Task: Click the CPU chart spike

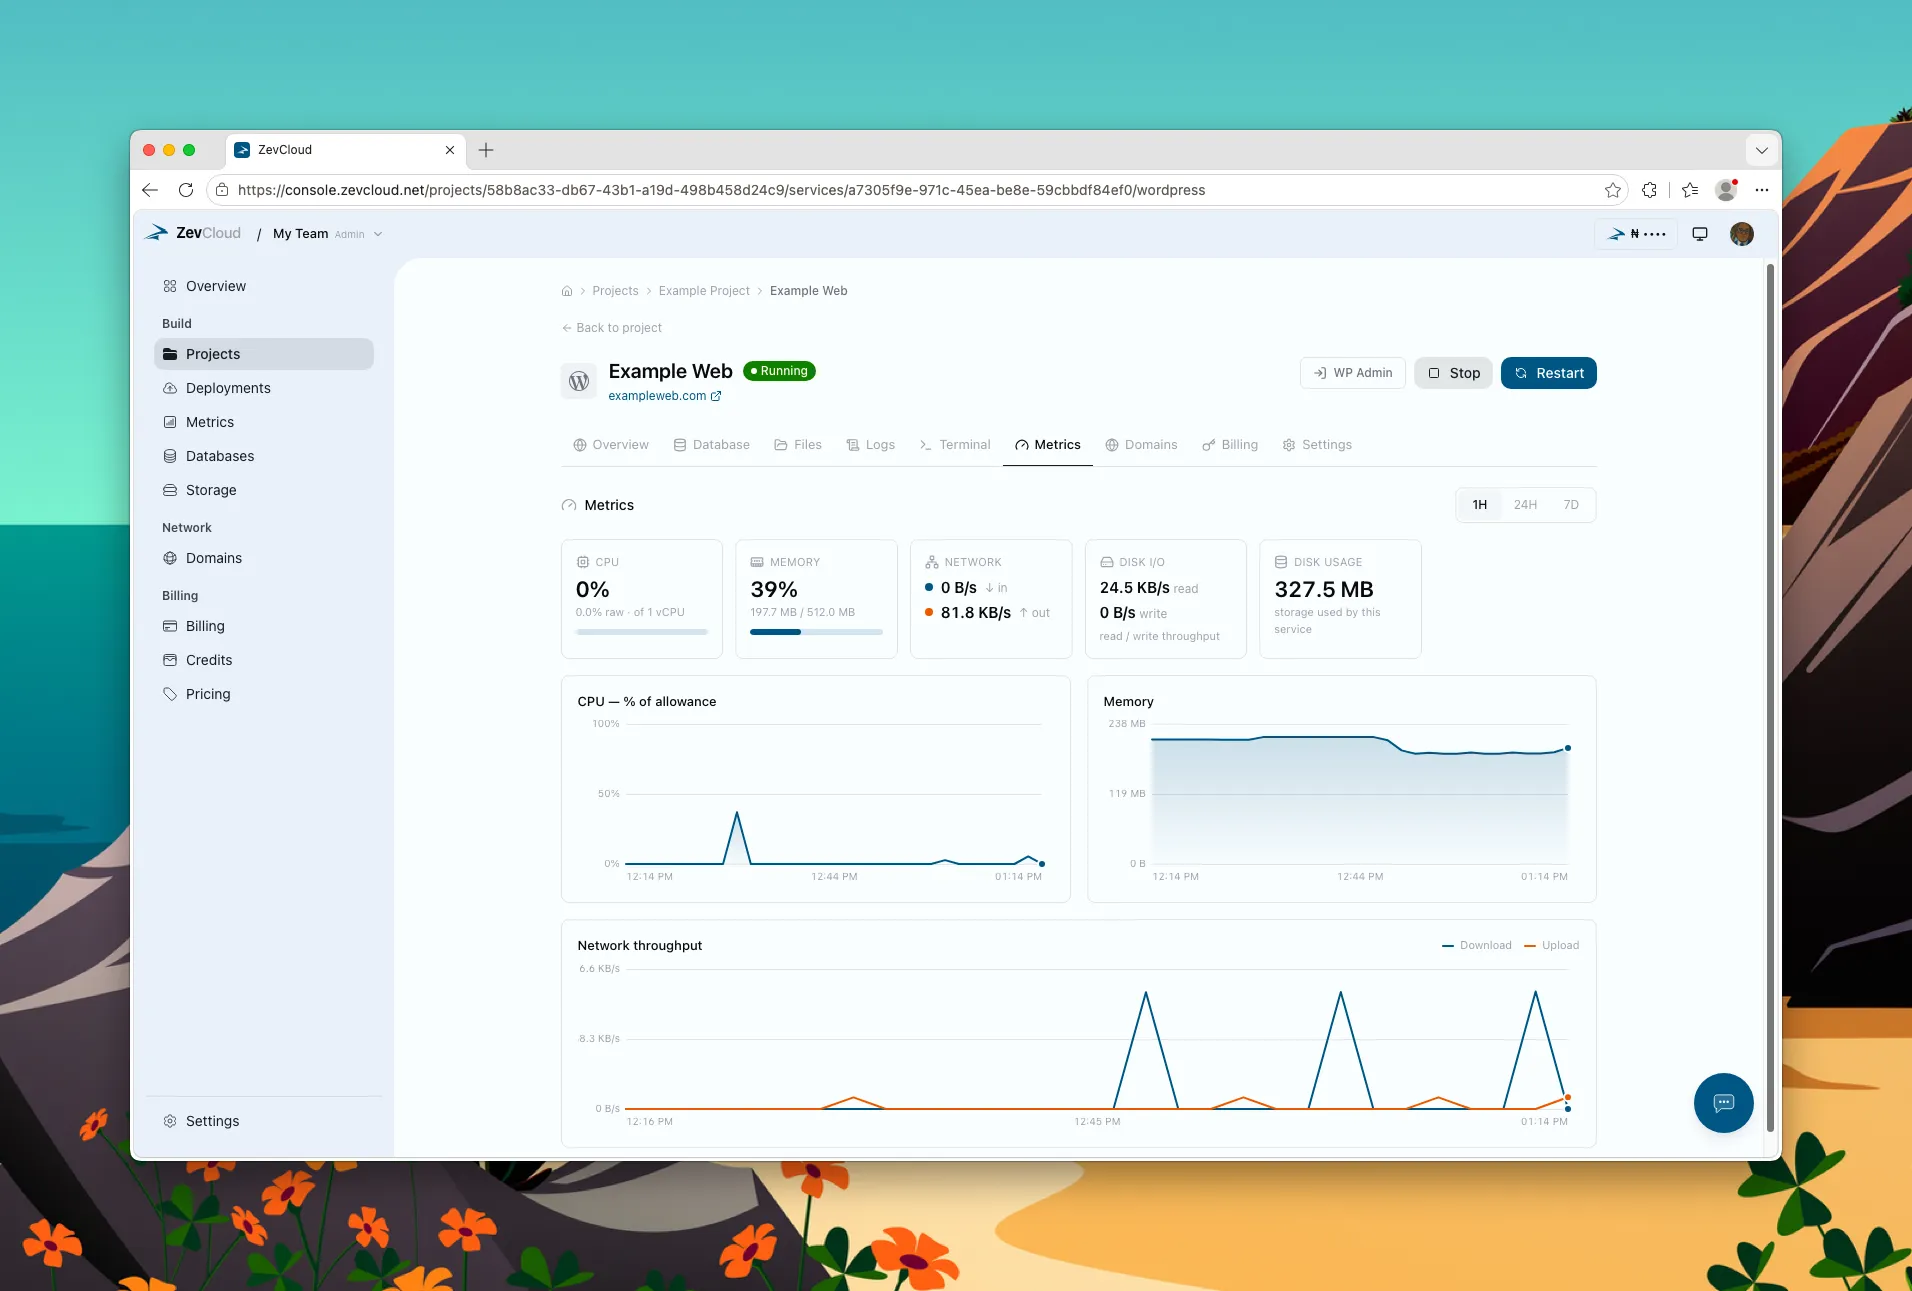Action: [x=737, y=814]
